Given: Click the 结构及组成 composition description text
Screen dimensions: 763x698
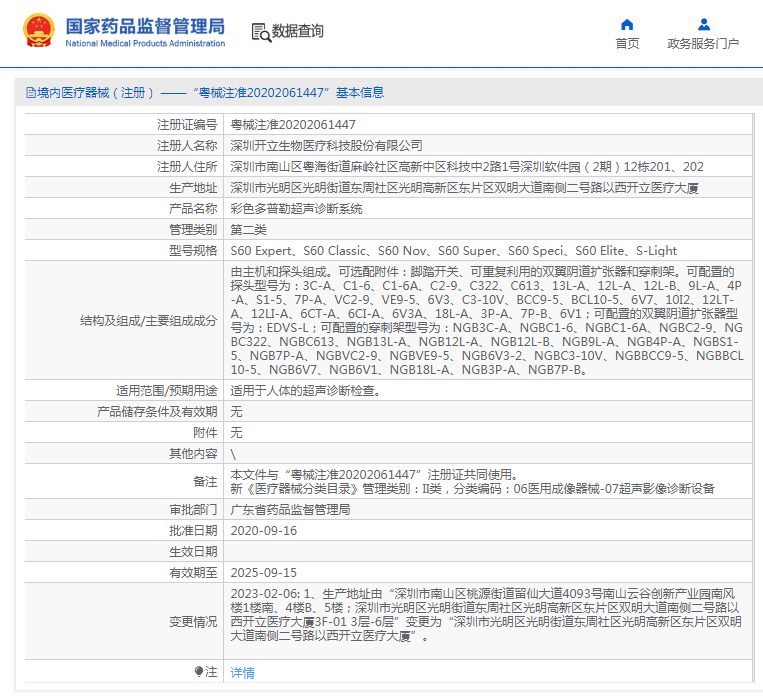Looking at the screenshot, I should [487, 320].
